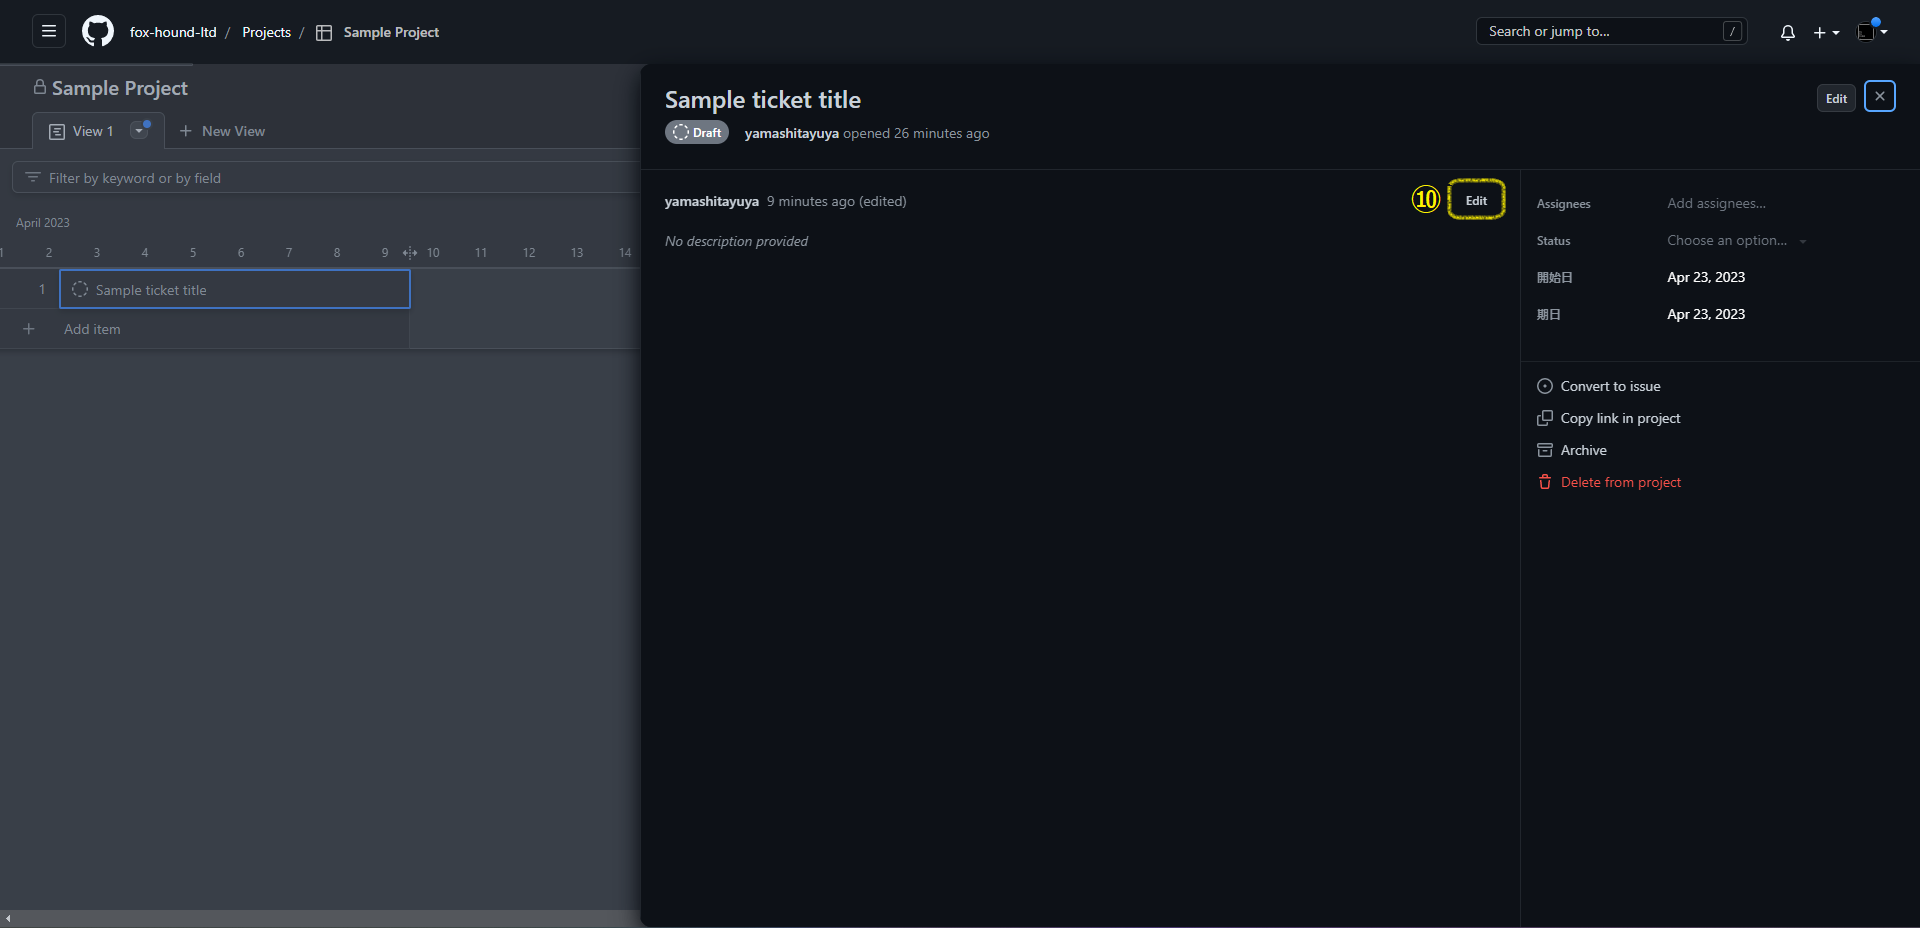This screenshot has height=928, width=1920.
Task: Click the Convert to issue icon
Action: click(x=1546, y=386)
